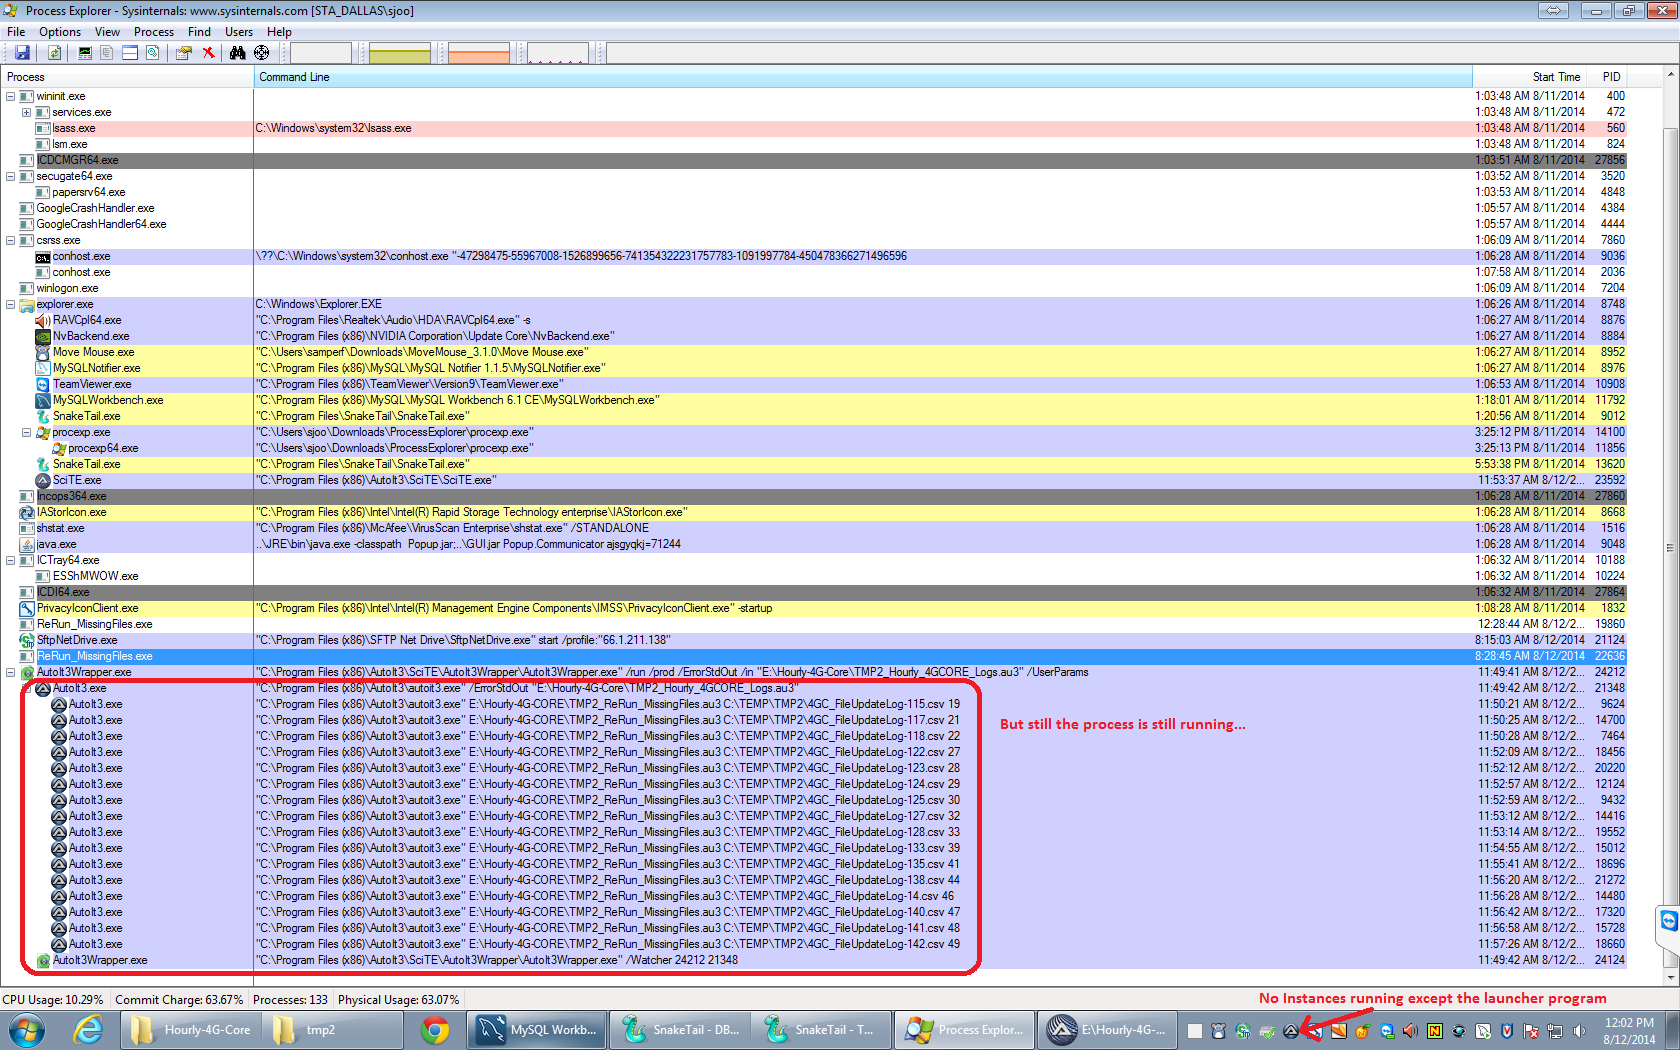This screenshot has height=1050, width=1680.
Task: Collapse the explorer.exe tree node
Action: point(10,305)
